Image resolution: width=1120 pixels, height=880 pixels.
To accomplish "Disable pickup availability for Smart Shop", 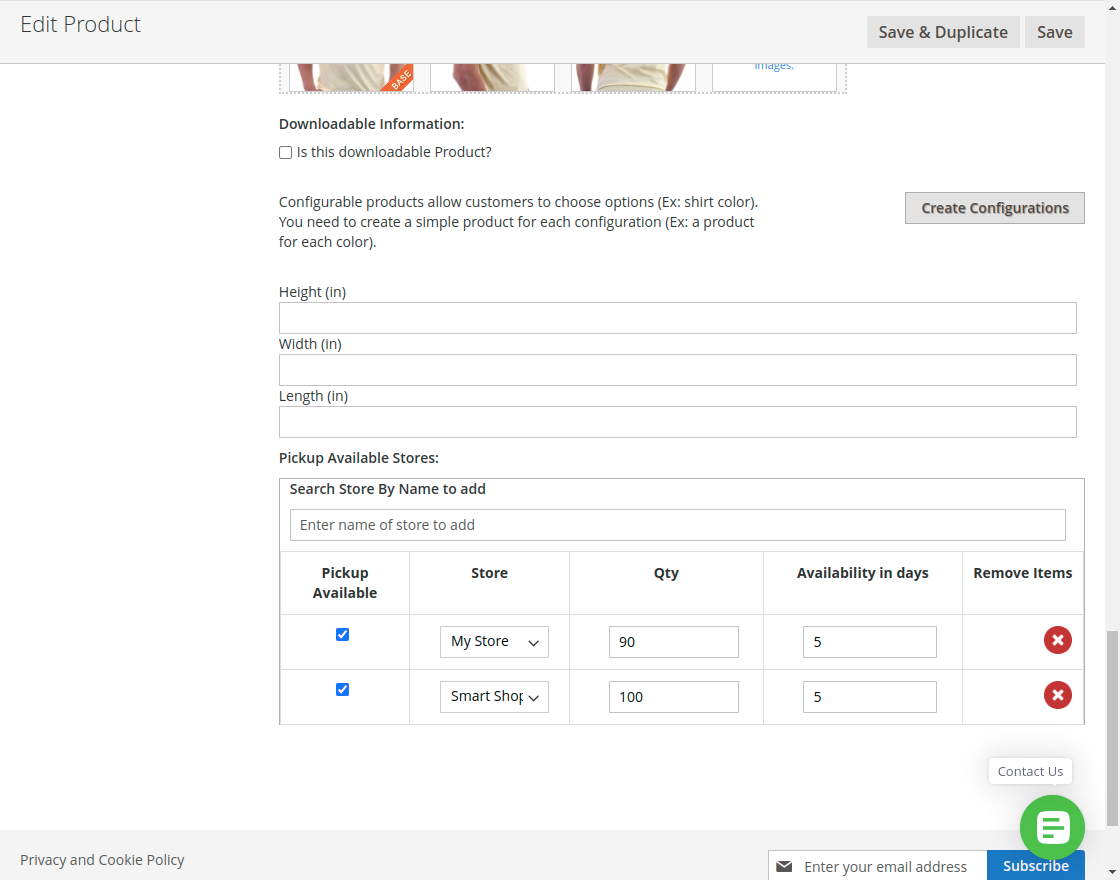I will pyautogui.click(x=342, y=689).
